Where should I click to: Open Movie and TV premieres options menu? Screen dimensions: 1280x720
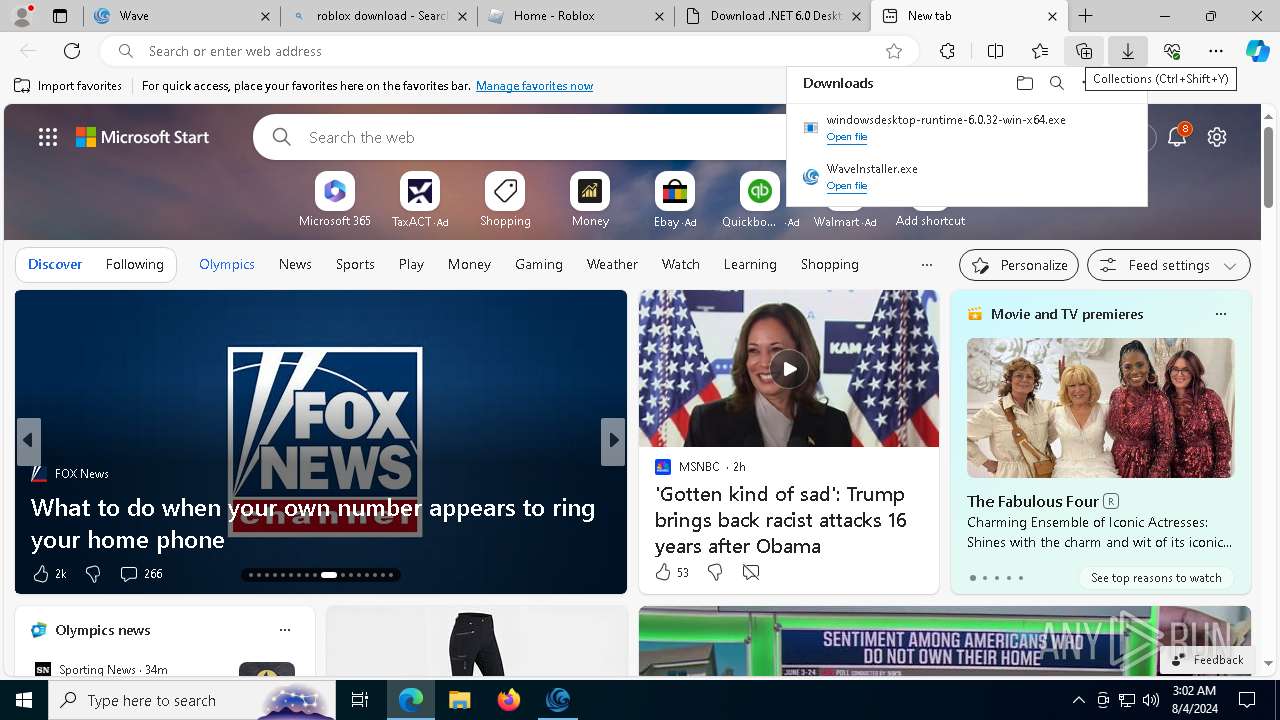tap(1220, 314)
